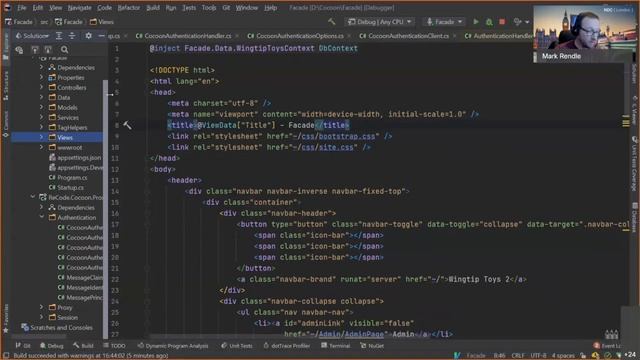Click the src breadcrumb in navigation bar

pos(44,22)
